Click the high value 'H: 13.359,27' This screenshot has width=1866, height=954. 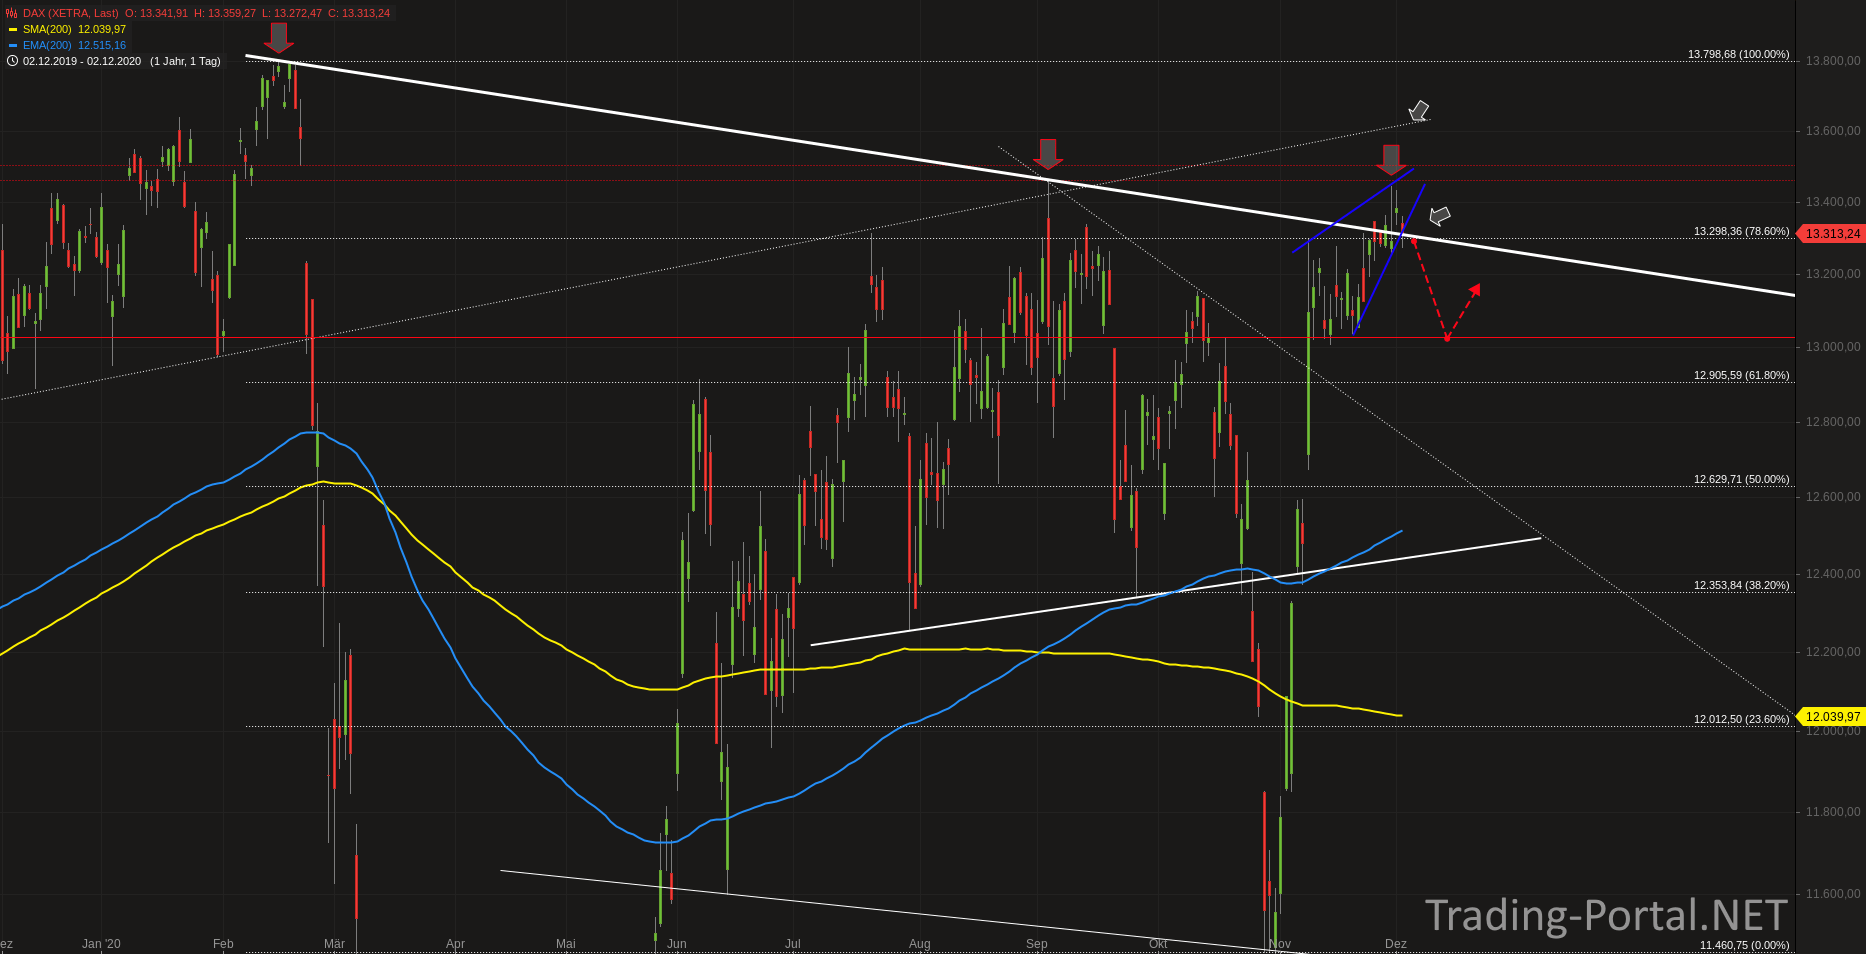click(225, 13)
